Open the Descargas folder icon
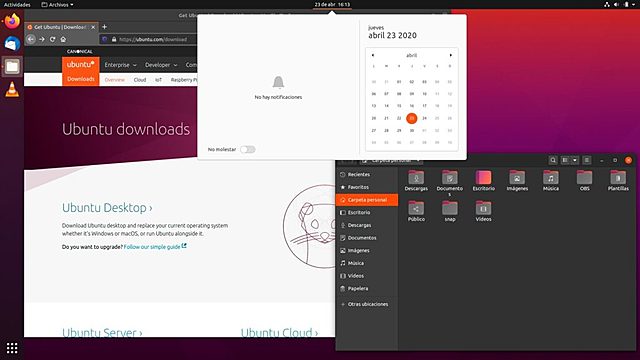This screenshot has width=640, height=360. (416, 181)
